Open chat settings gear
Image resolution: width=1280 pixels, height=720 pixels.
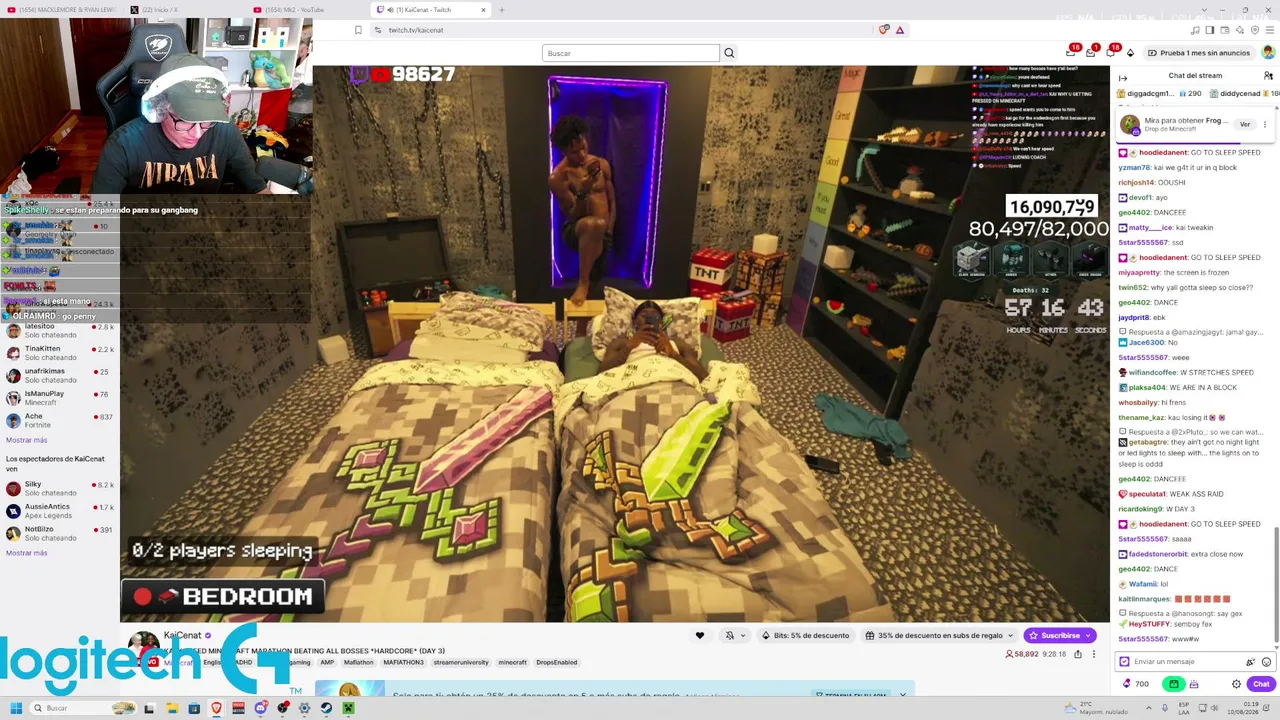[1236, 684]
